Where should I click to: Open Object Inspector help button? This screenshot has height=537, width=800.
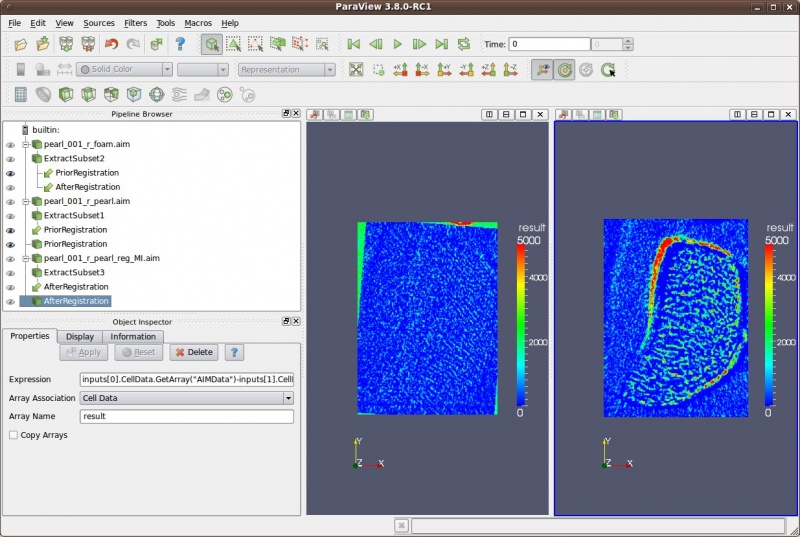[234, 352]
